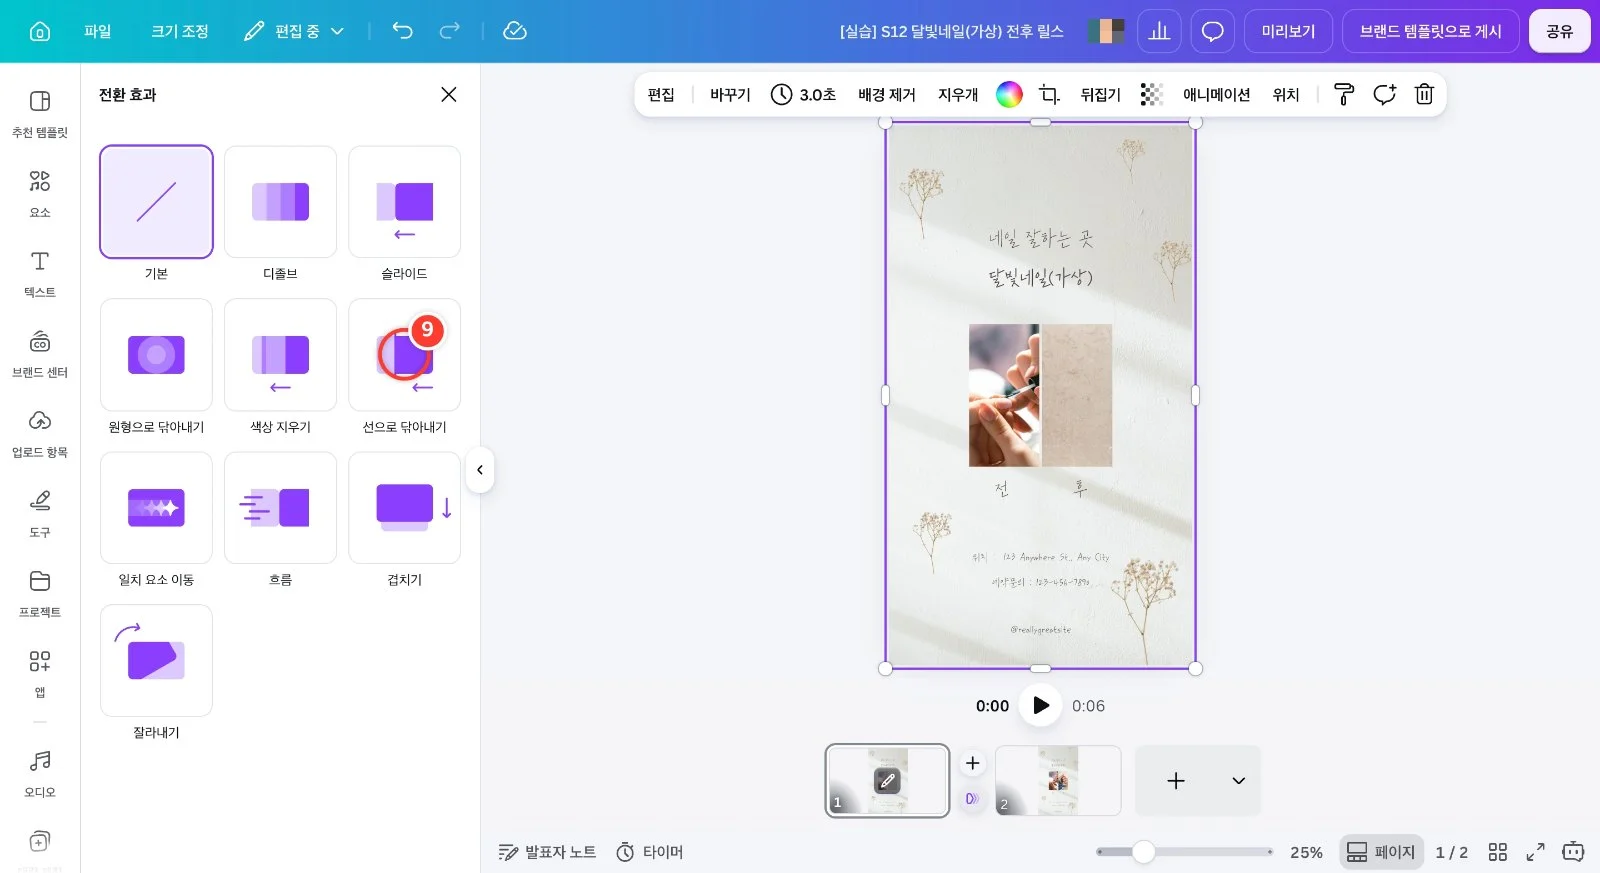Select the 일치 요소 이동 transition
Image resolution: width=1600 pixels, height=873 pixels.
(x=156, y=508)
